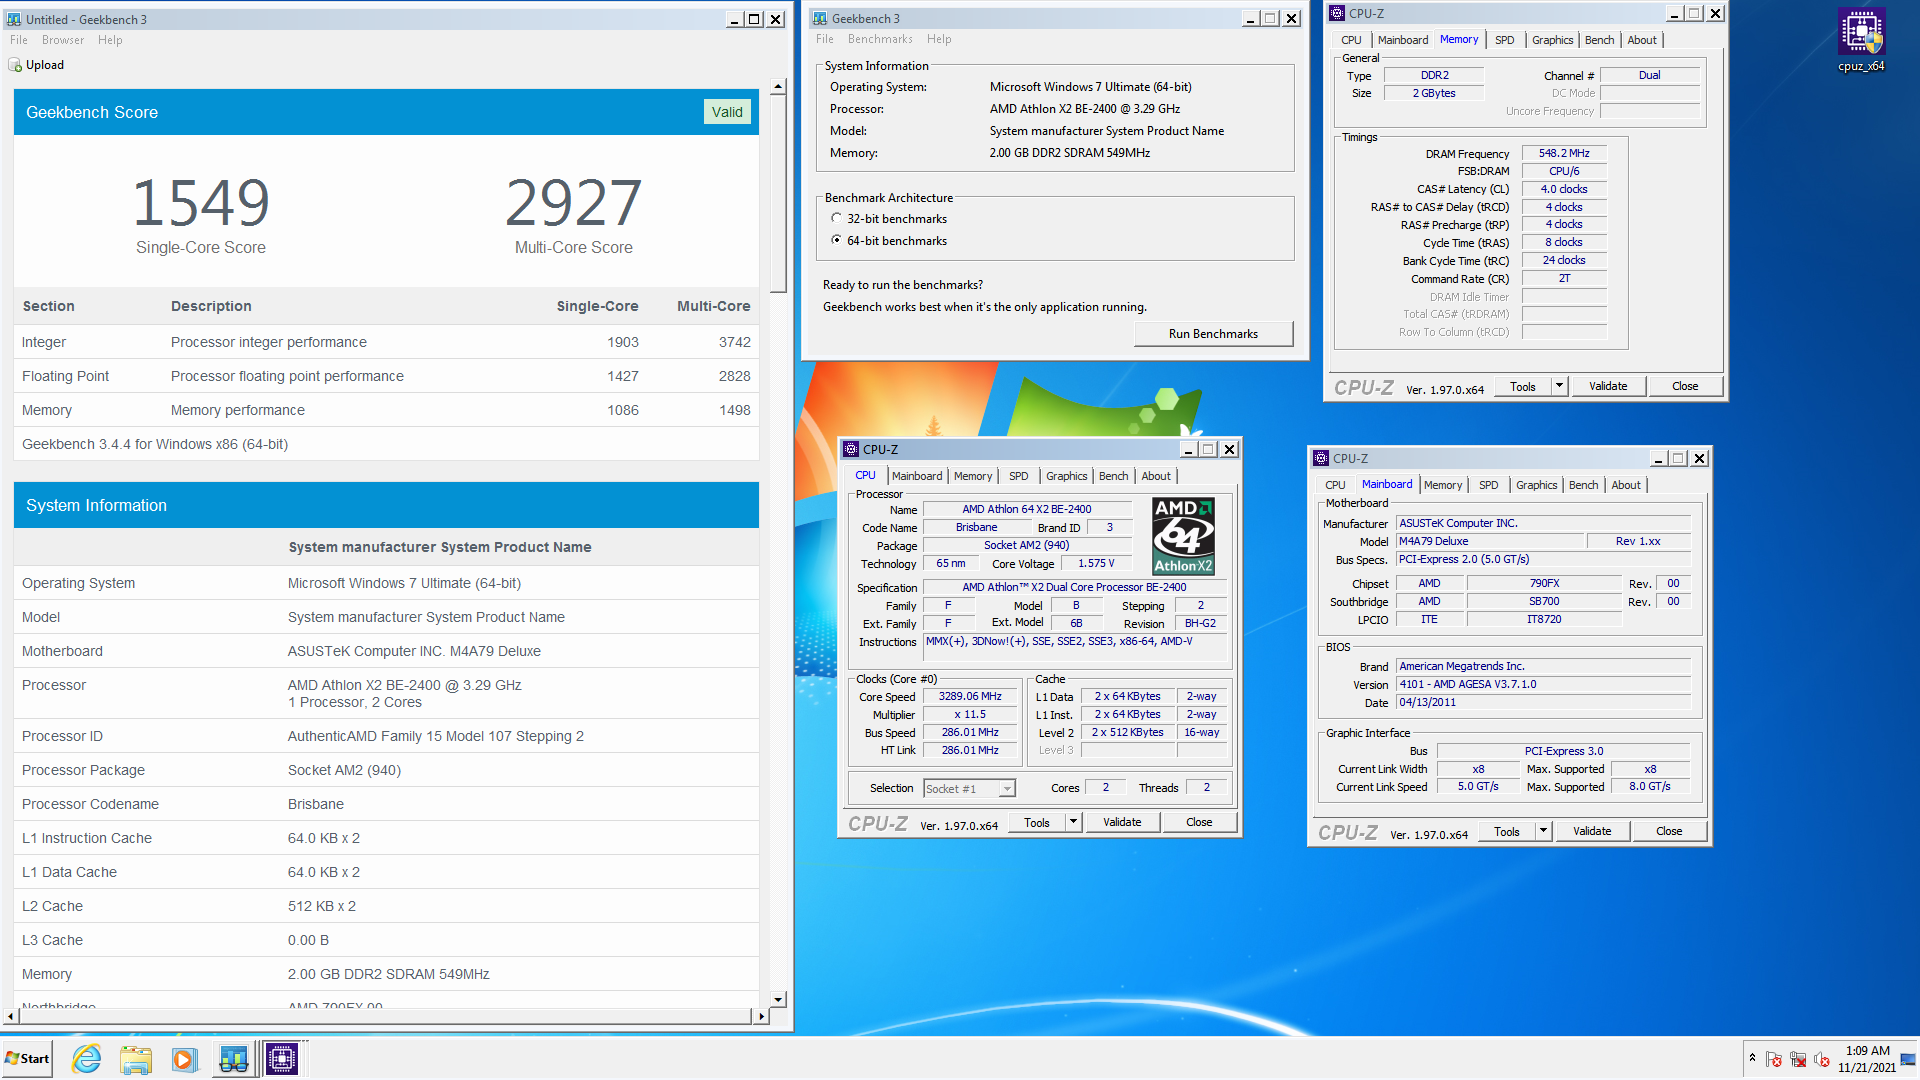Click Validate in CPU-Z Memory window

[1608, 386]
